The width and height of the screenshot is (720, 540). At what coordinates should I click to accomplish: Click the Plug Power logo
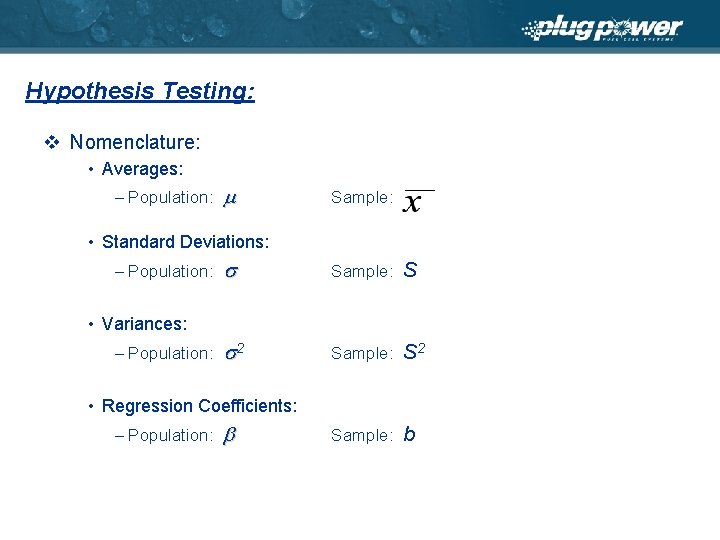coord(602,29)
